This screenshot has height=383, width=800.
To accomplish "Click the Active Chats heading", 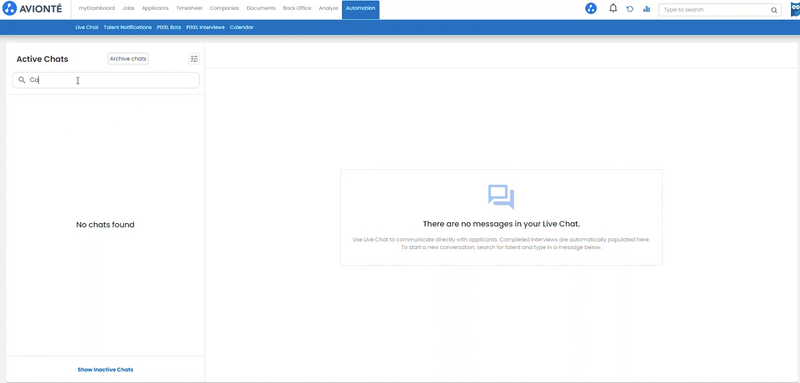I will [42, 59].
